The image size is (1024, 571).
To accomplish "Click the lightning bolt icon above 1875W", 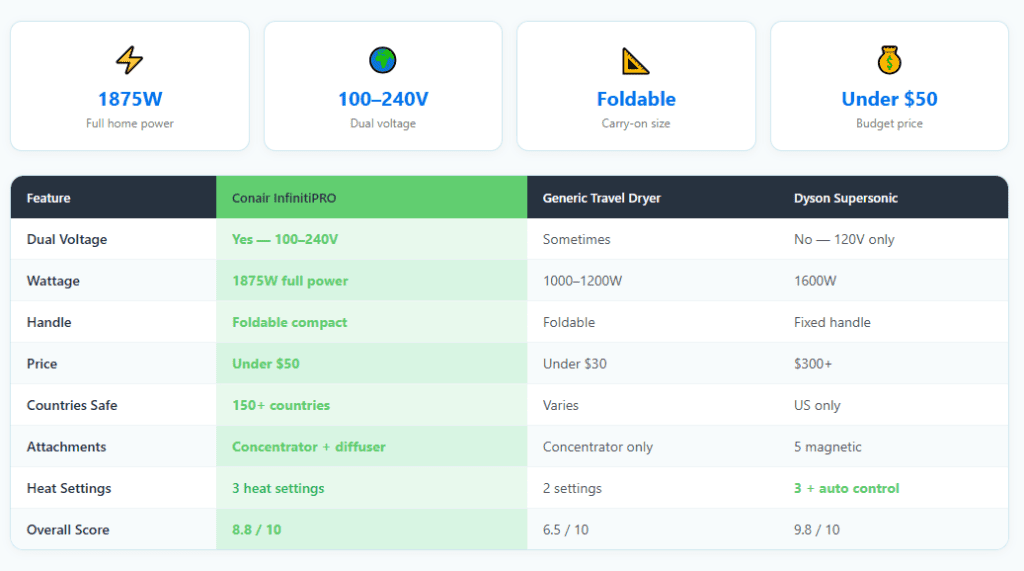I will pyautogui.click(x=129, y=60).
